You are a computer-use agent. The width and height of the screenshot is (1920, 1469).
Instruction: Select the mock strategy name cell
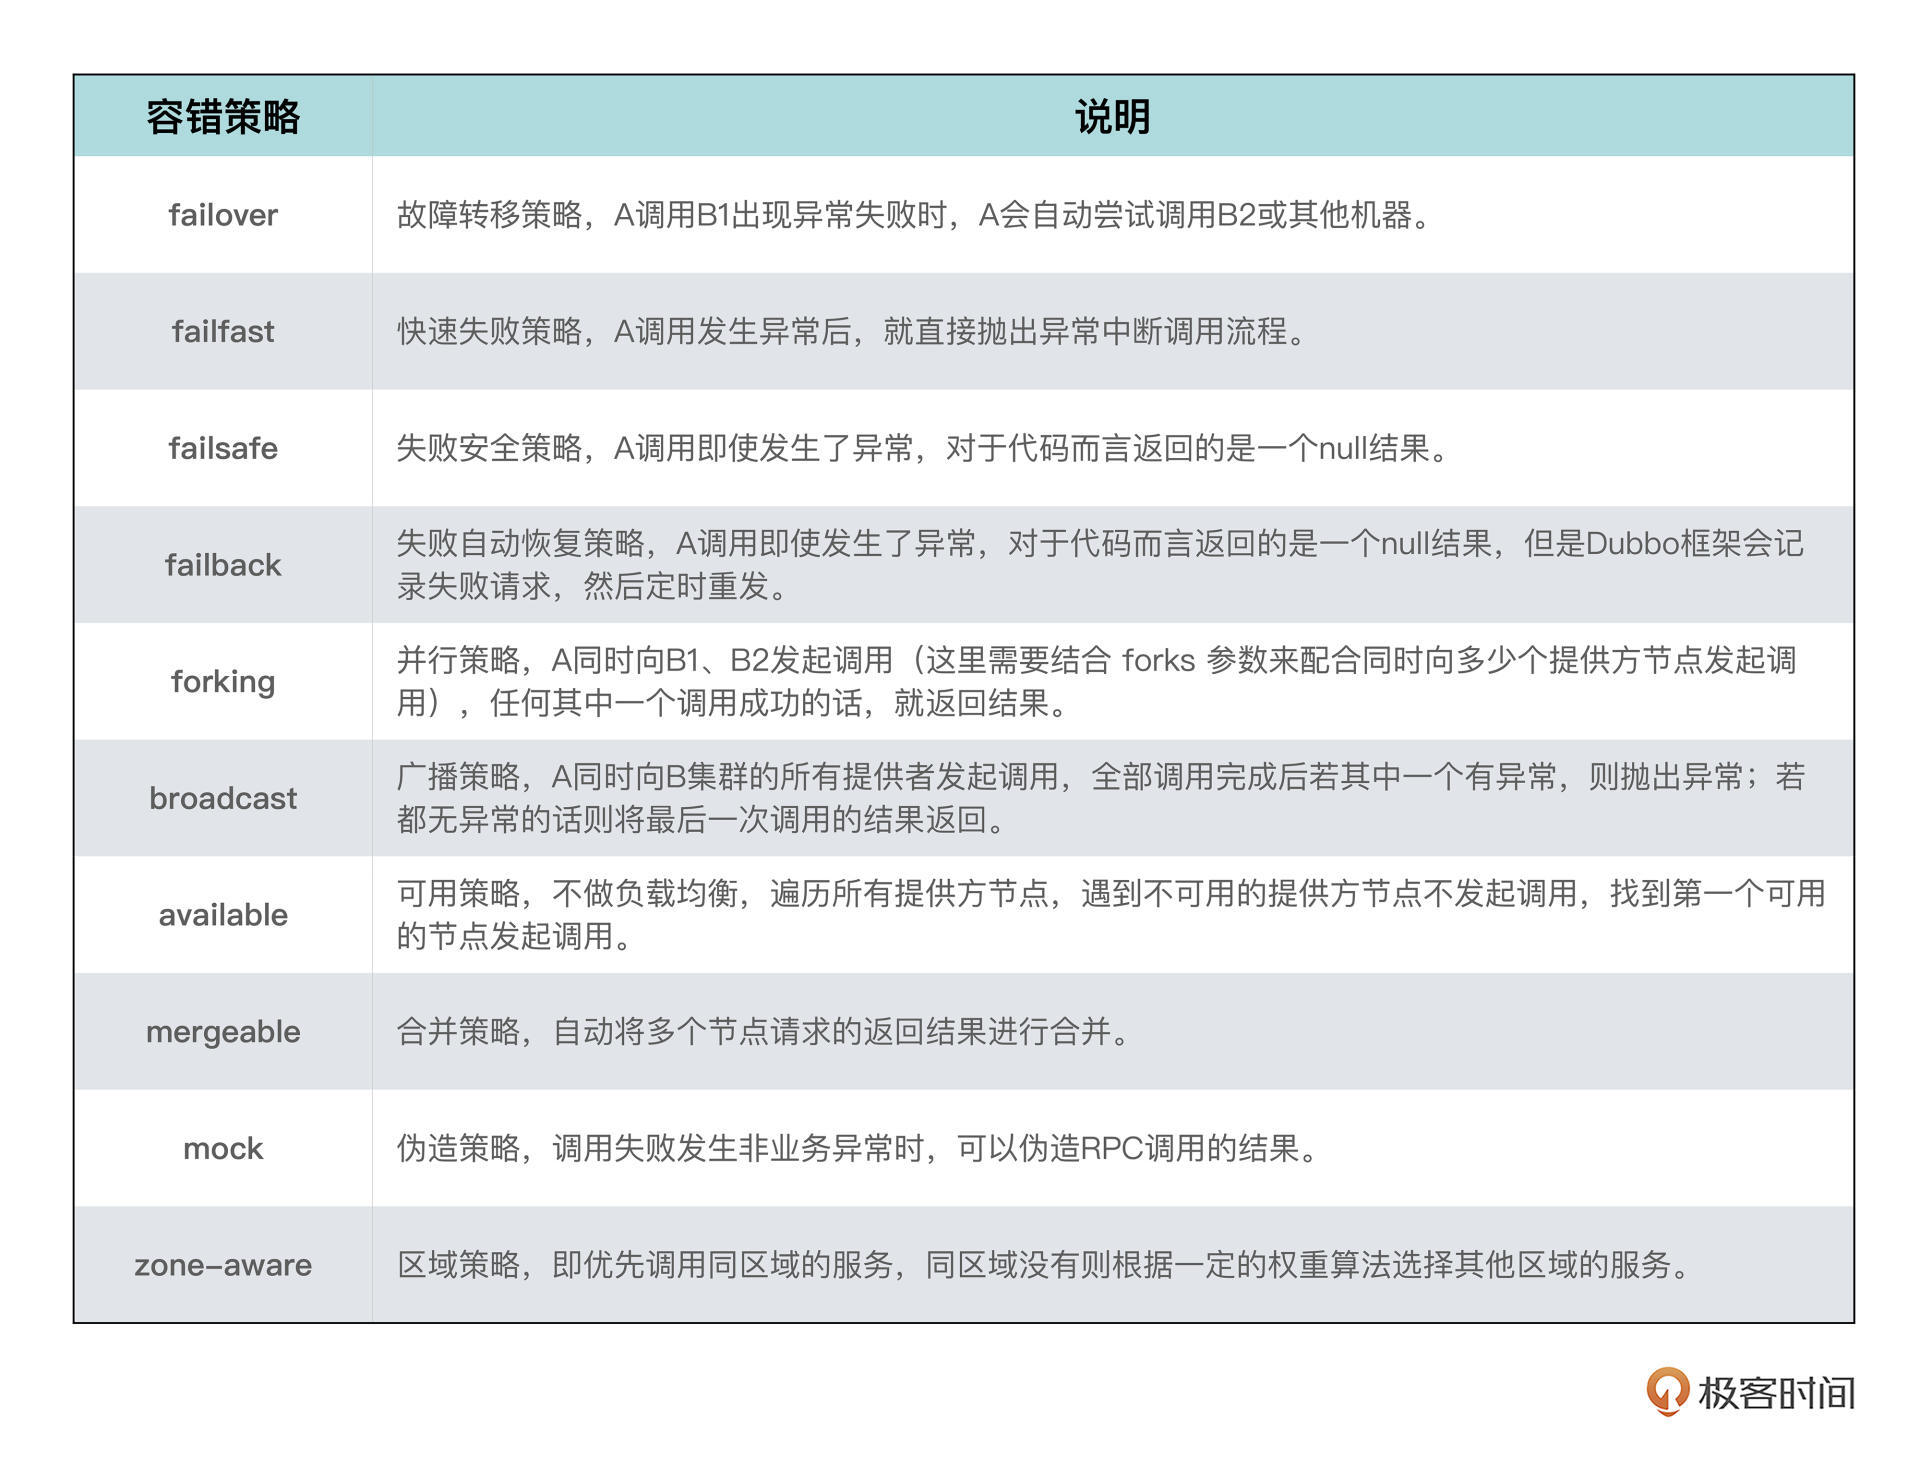point(223,1148)
